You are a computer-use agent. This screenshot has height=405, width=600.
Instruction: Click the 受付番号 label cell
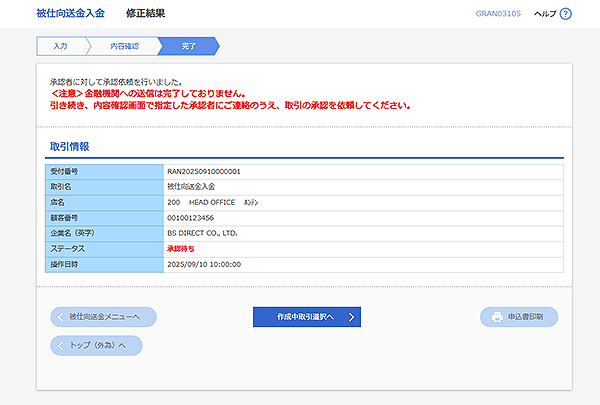click(104, 171)
